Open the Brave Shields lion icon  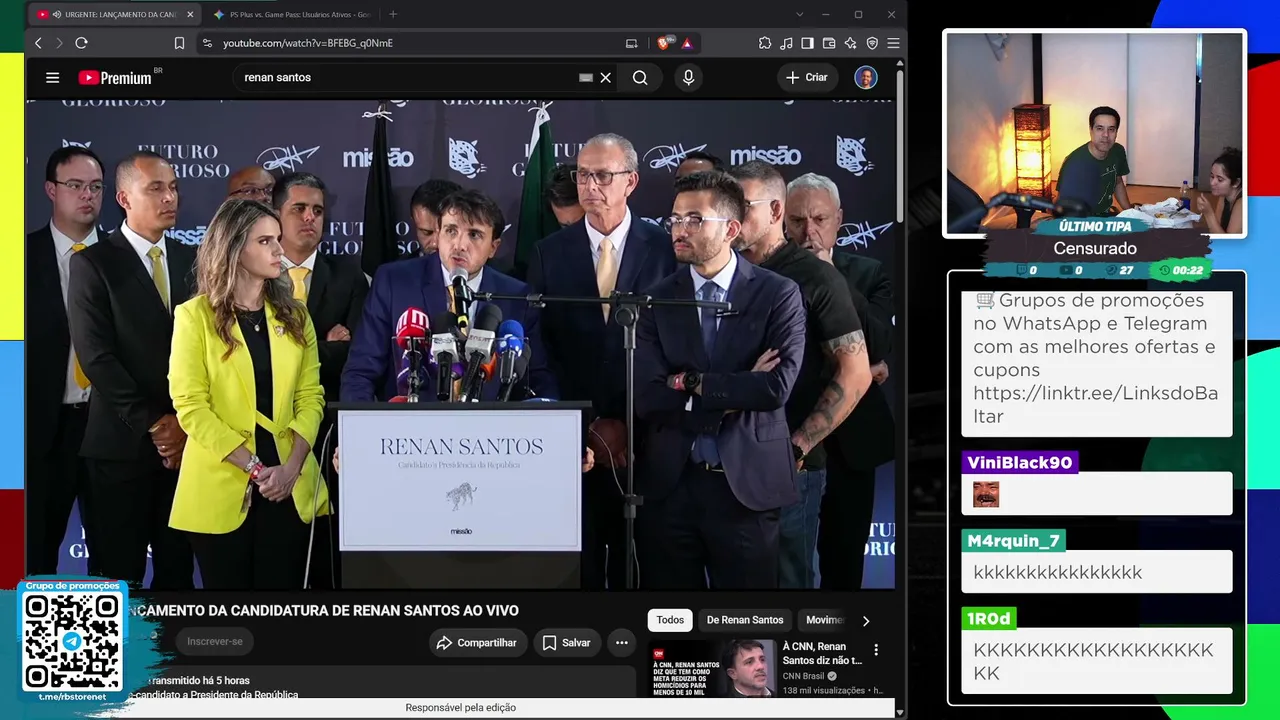664,43
